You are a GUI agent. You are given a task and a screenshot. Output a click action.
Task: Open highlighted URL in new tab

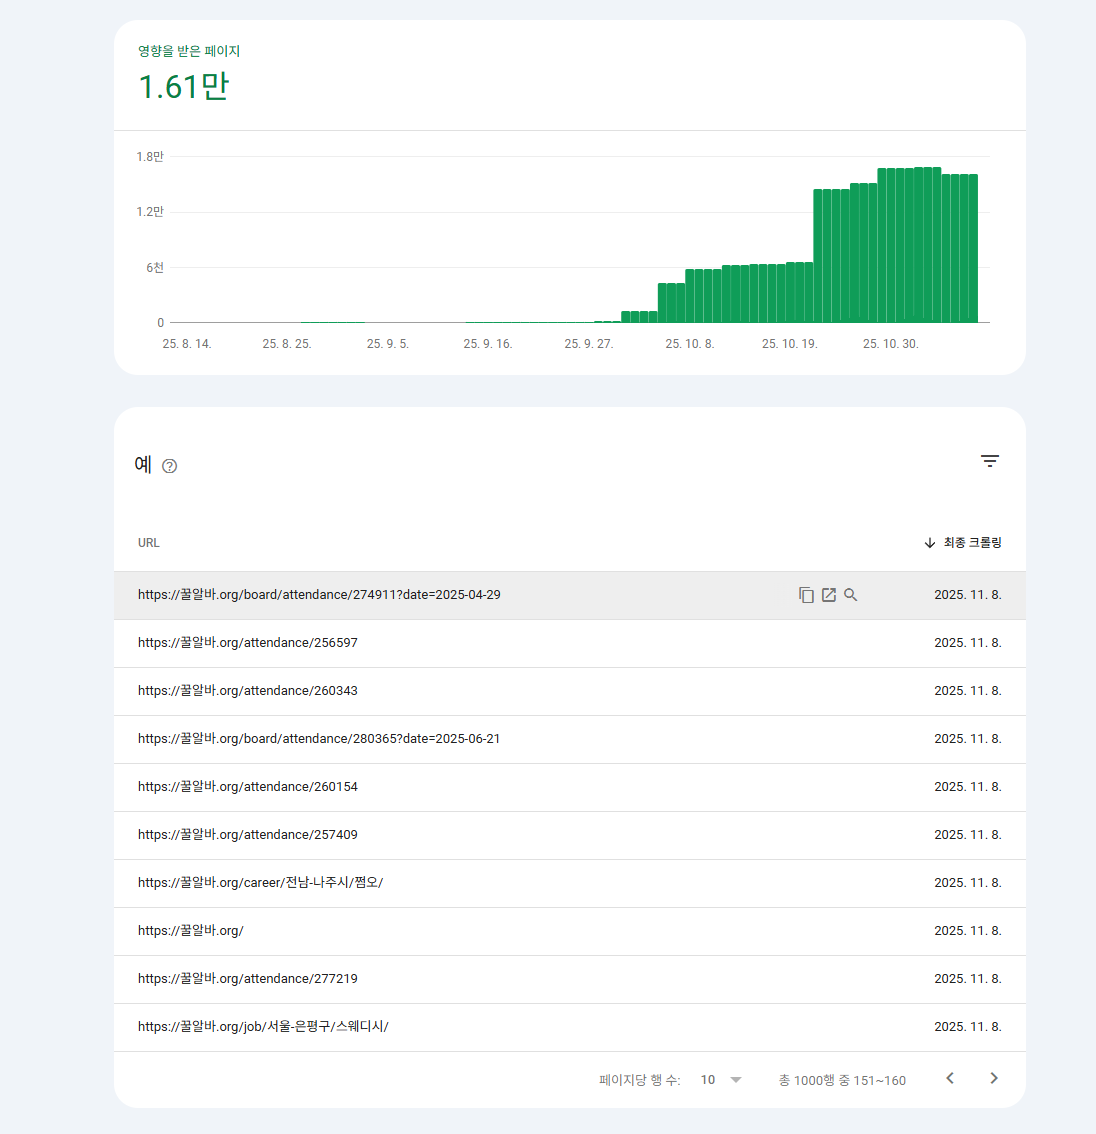828,595
